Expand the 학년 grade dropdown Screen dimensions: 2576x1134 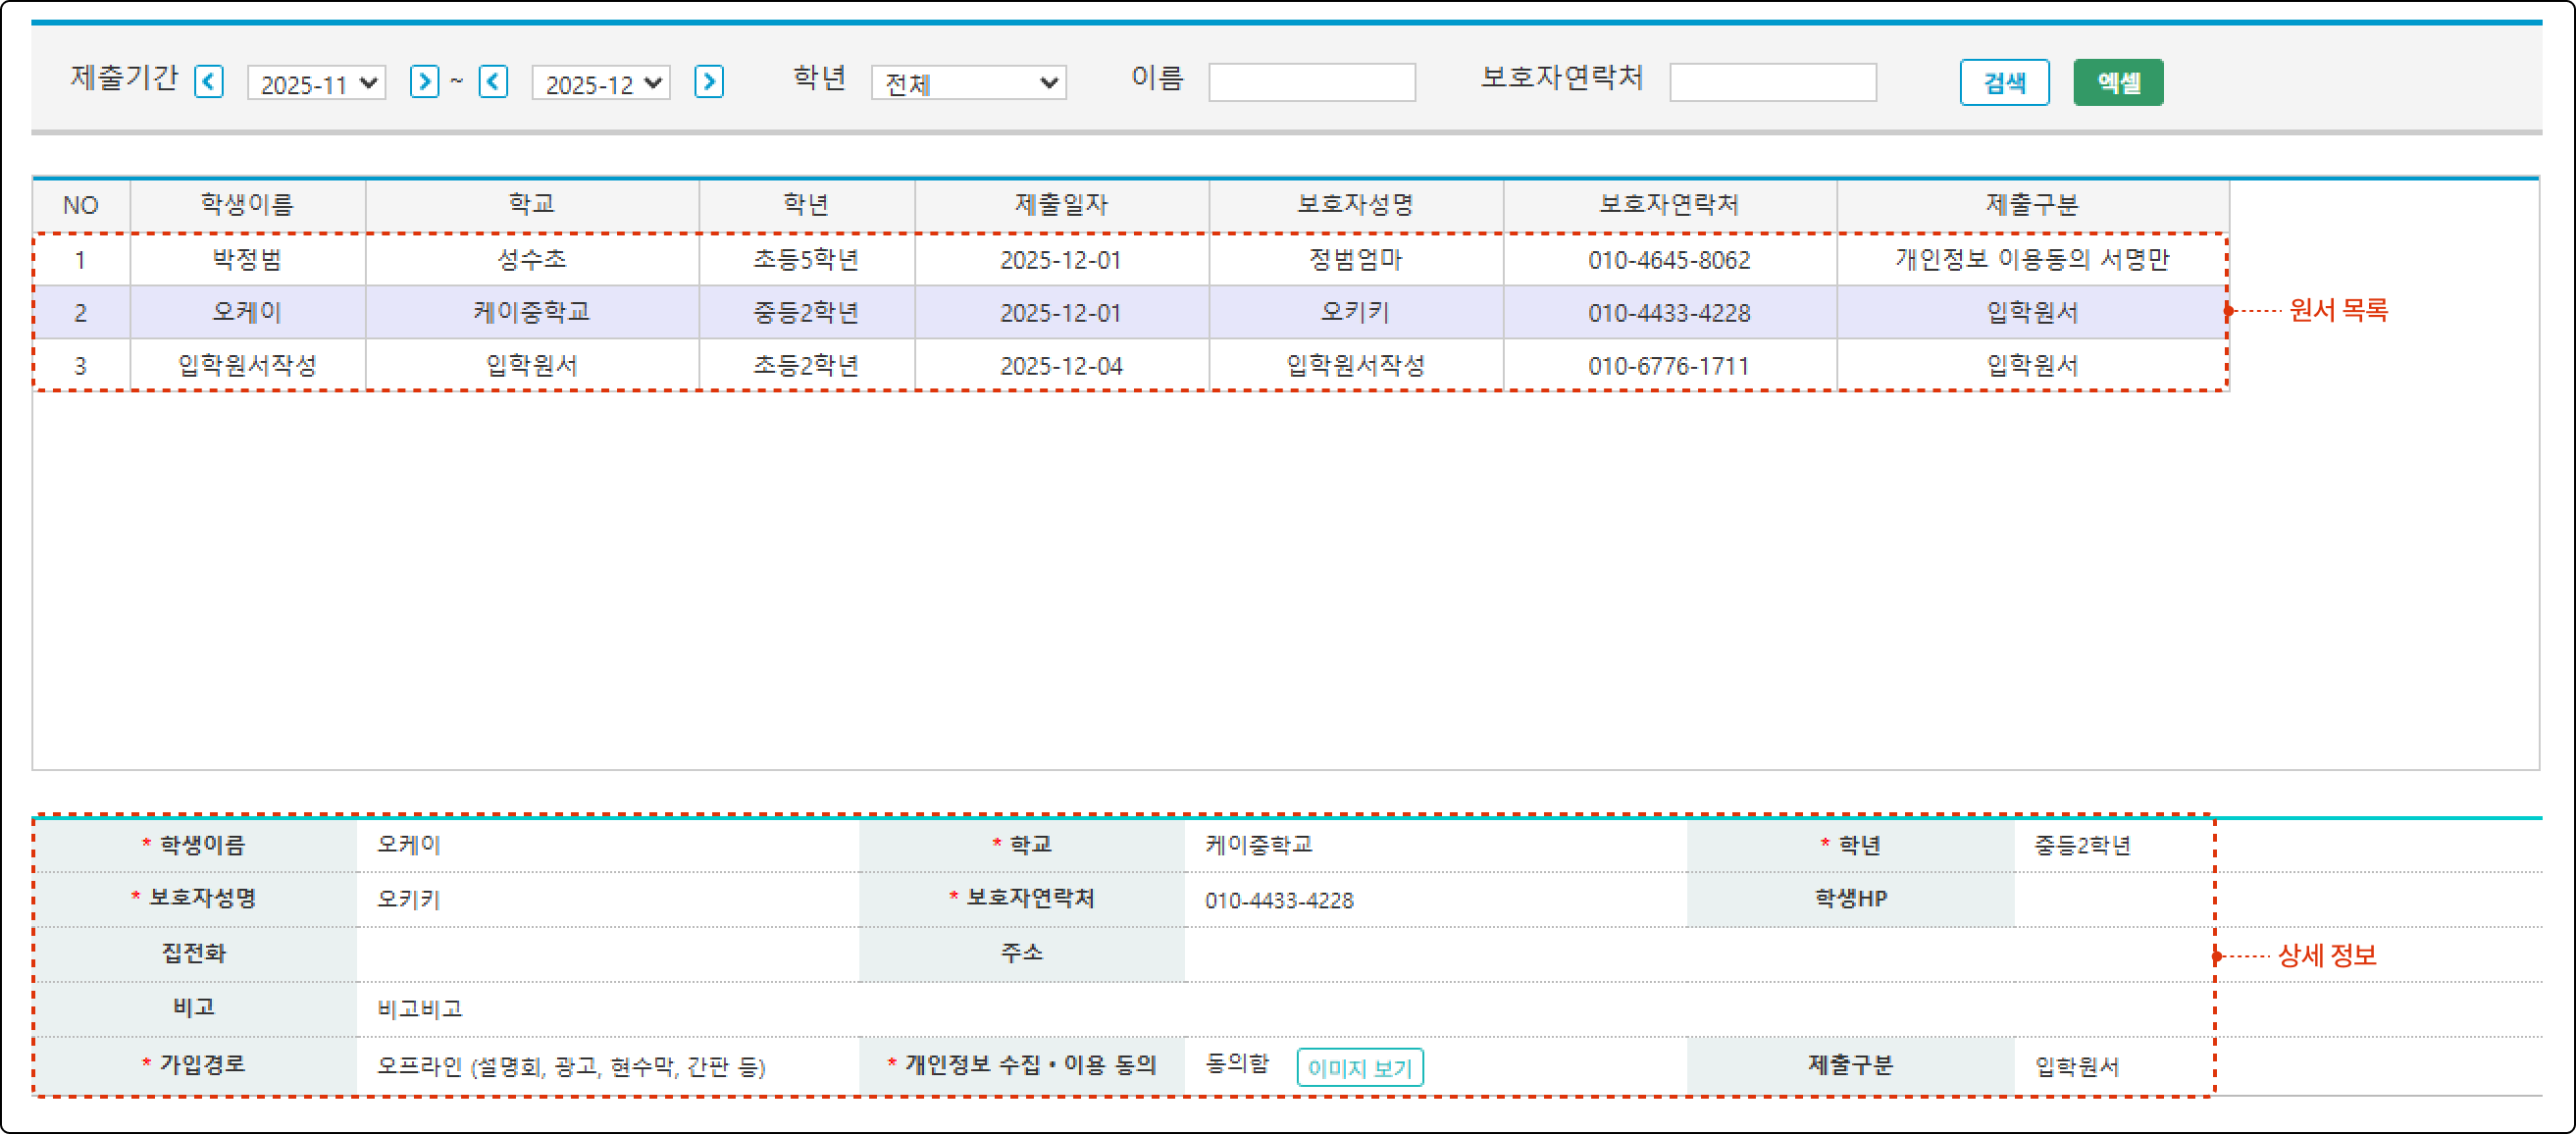tap(968, 83)
